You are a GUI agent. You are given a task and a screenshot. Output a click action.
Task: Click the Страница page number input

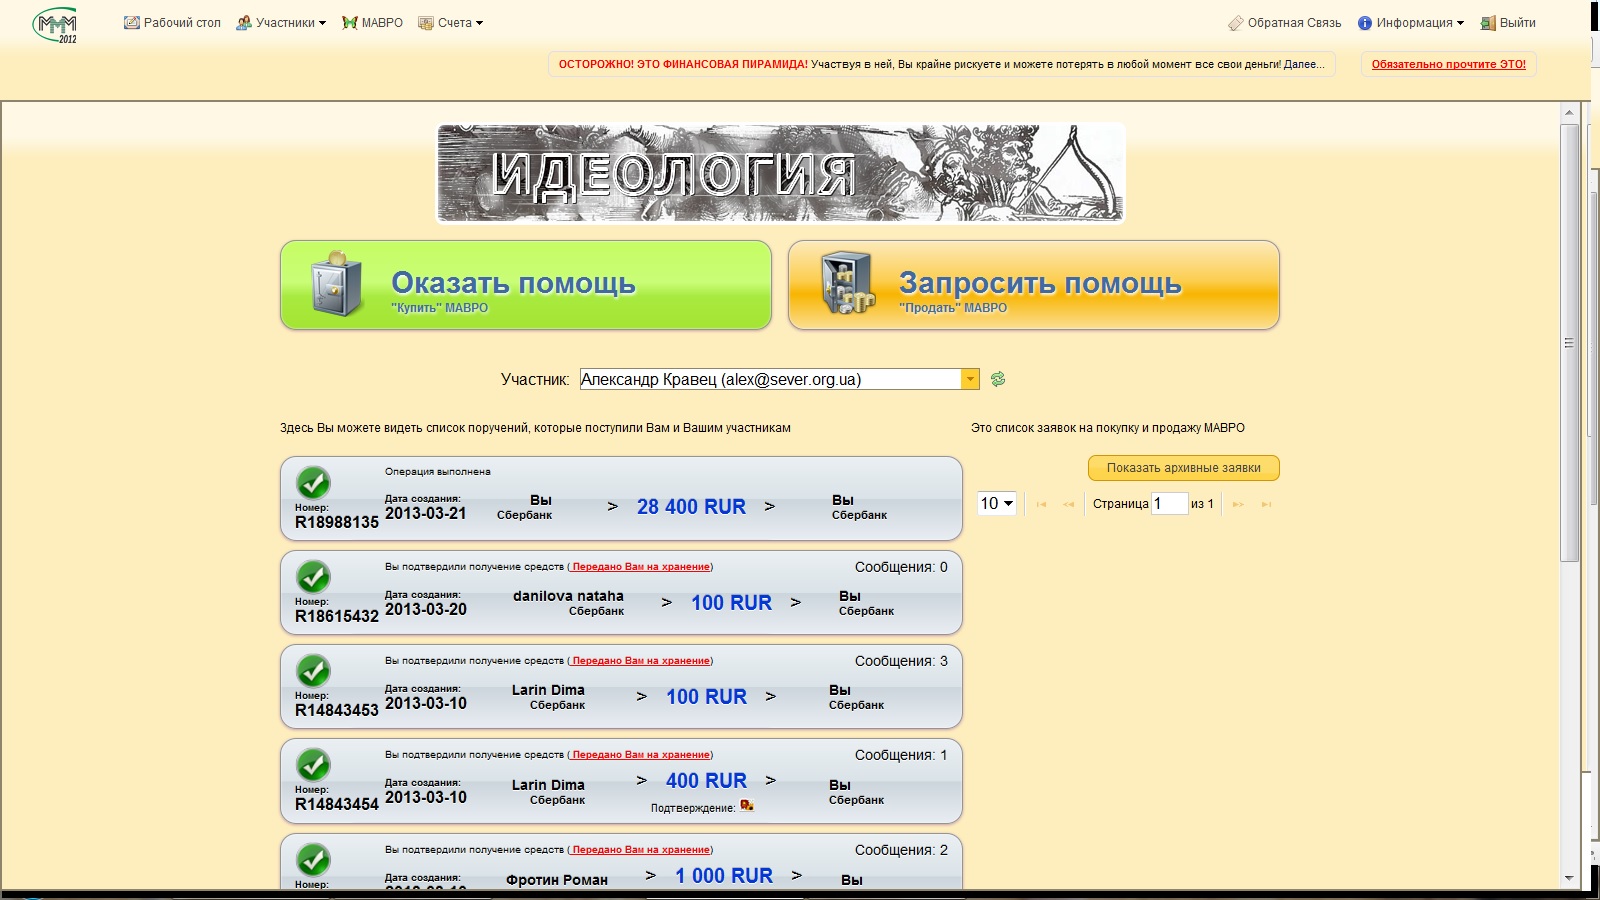[x=1169, y=503]
